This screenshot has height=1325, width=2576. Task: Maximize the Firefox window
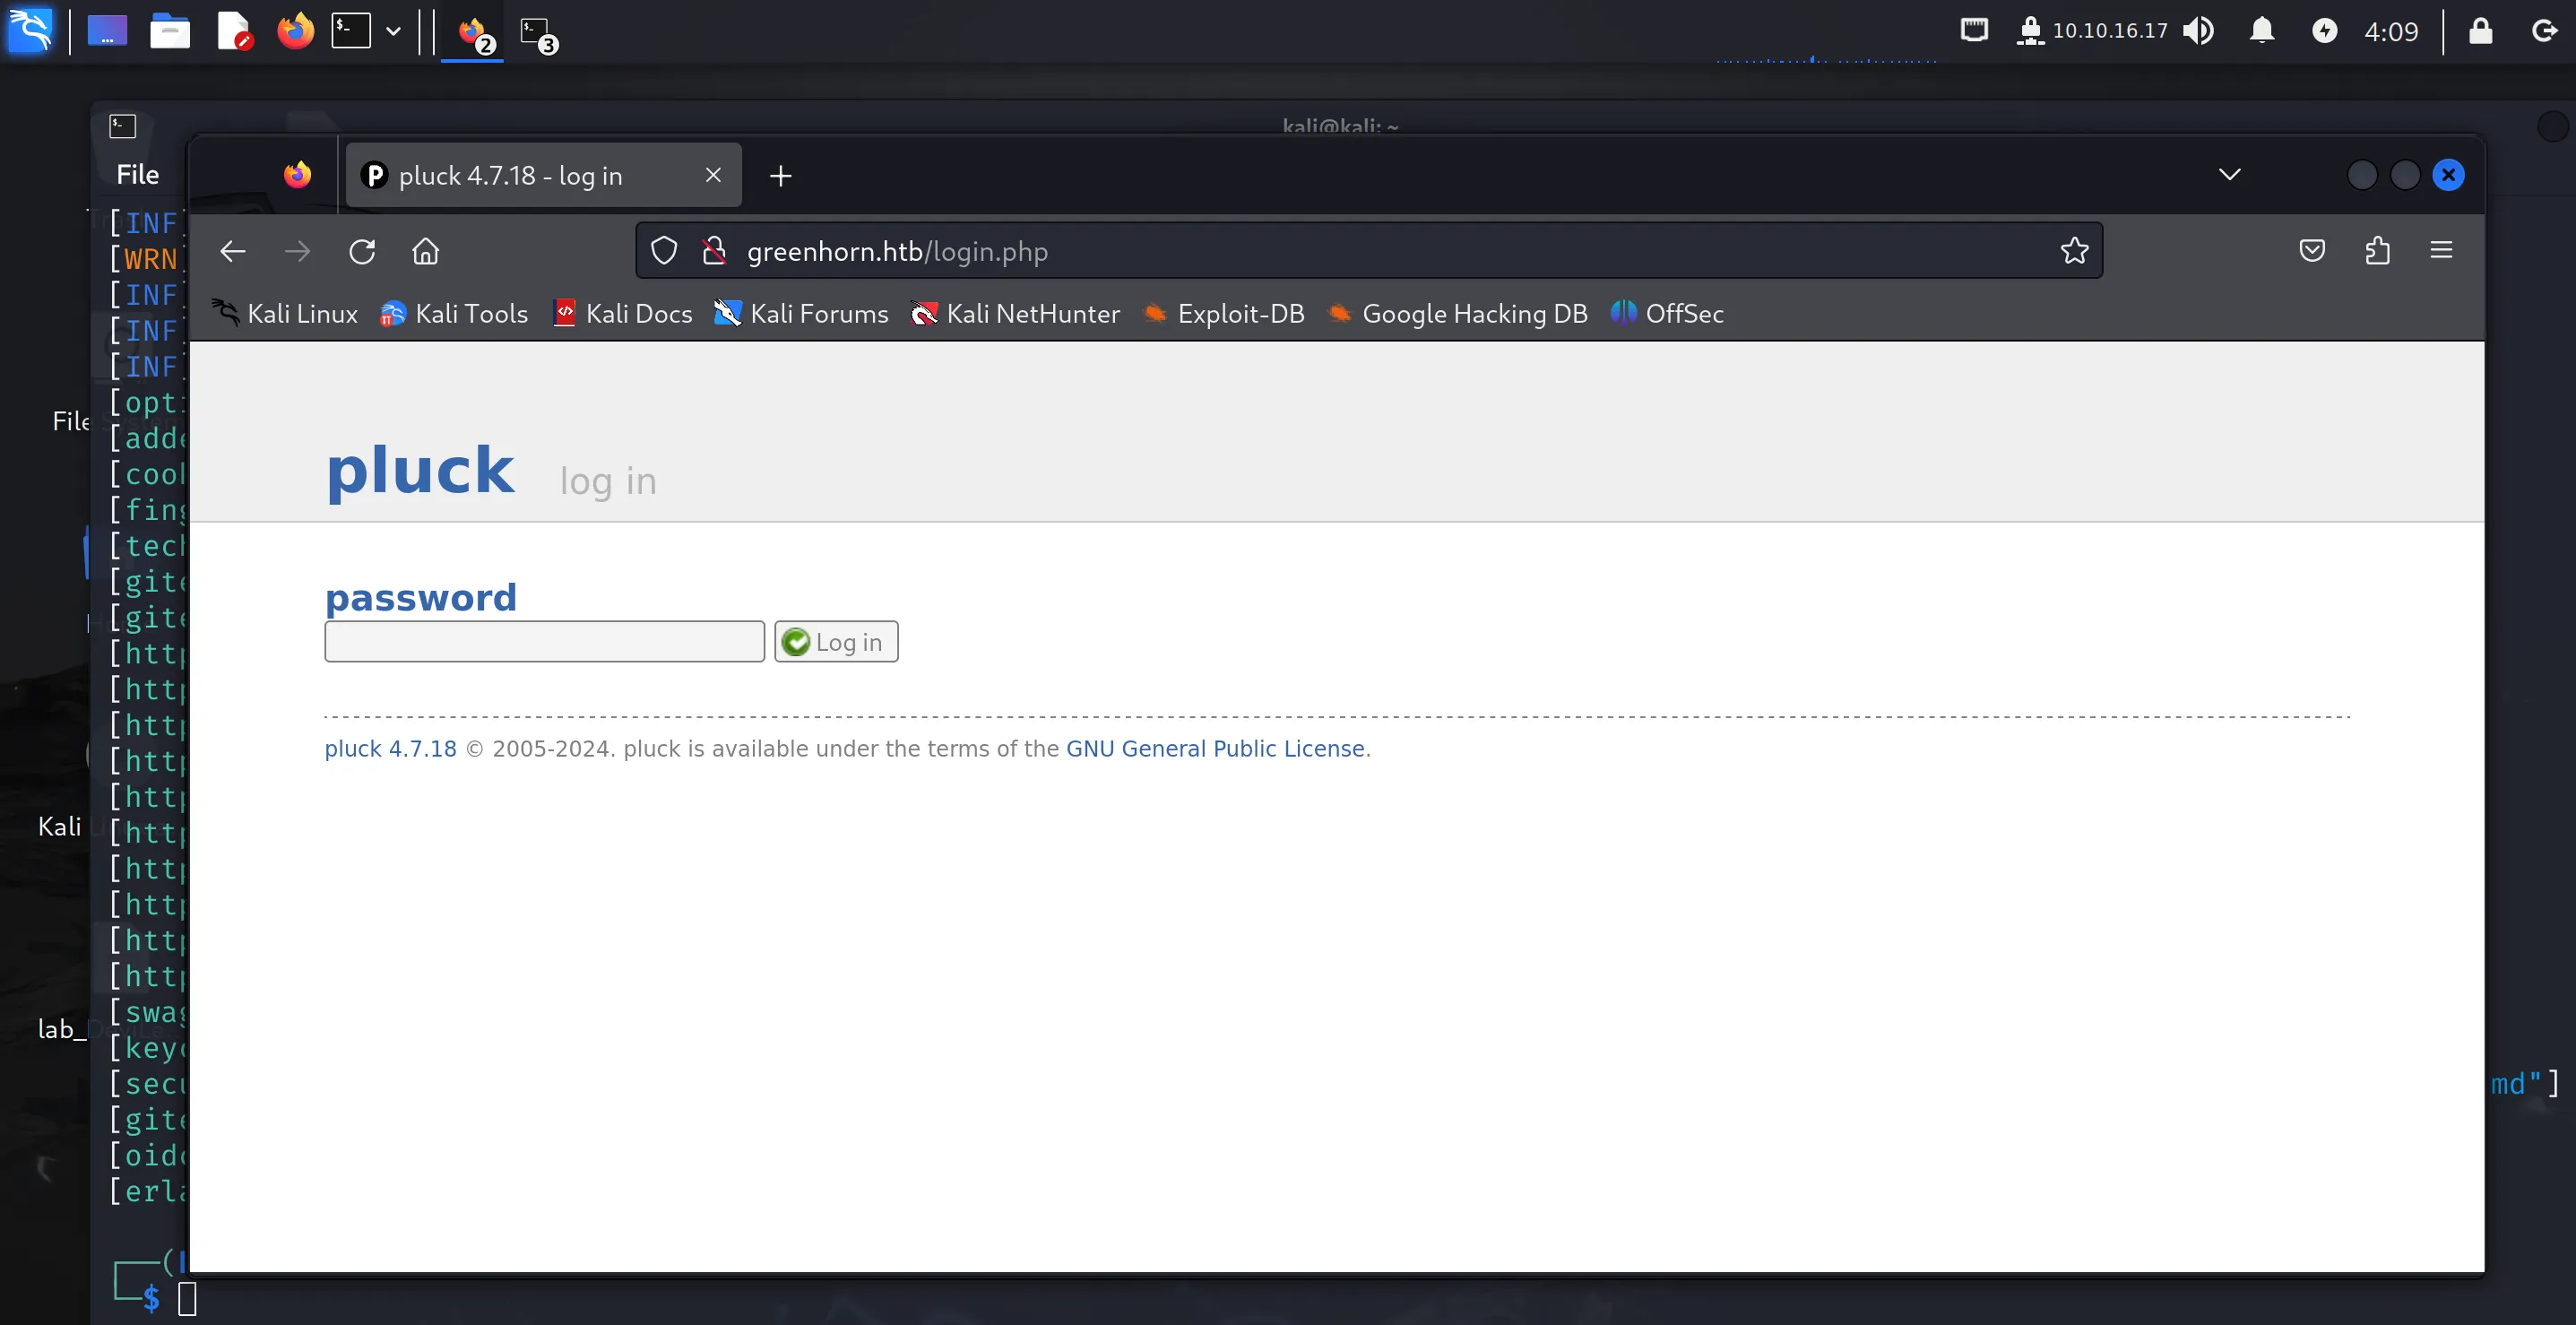(2405, 175)
